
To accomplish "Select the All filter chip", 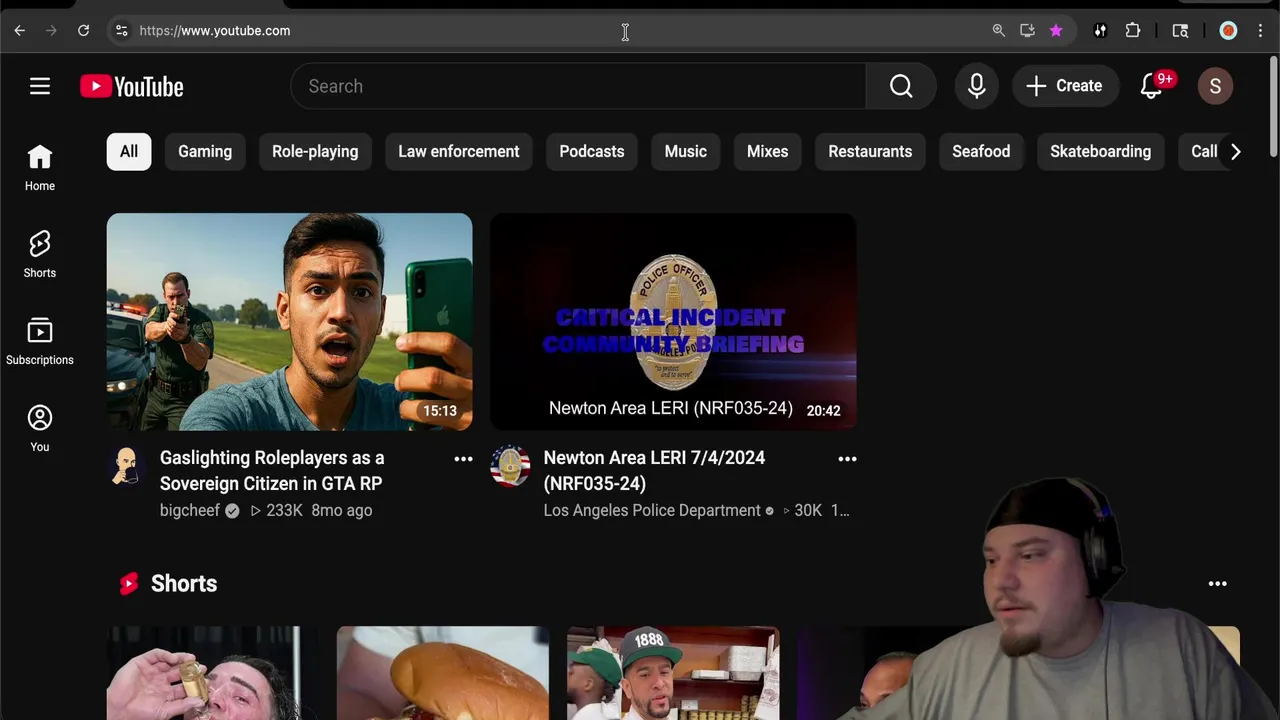I will click(129, 152).
